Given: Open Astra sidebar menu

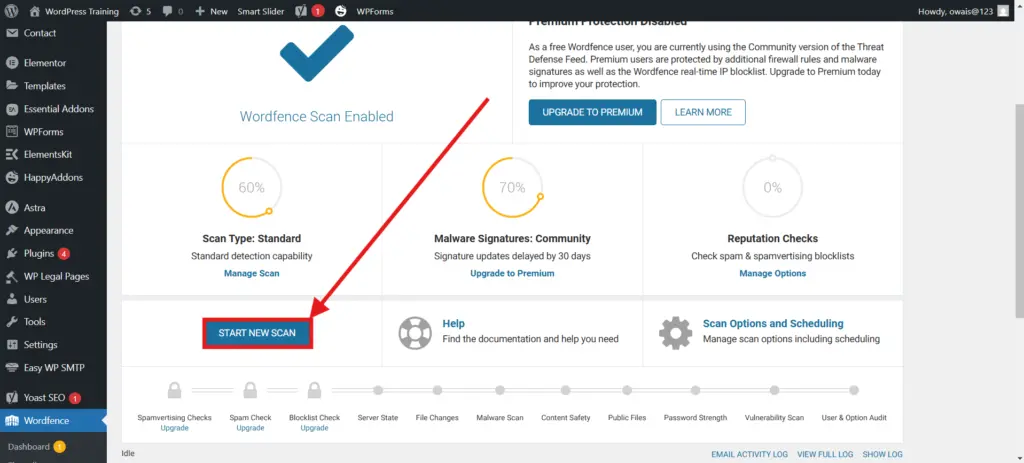Looking at the screenshot, I should tap(35, 208).
